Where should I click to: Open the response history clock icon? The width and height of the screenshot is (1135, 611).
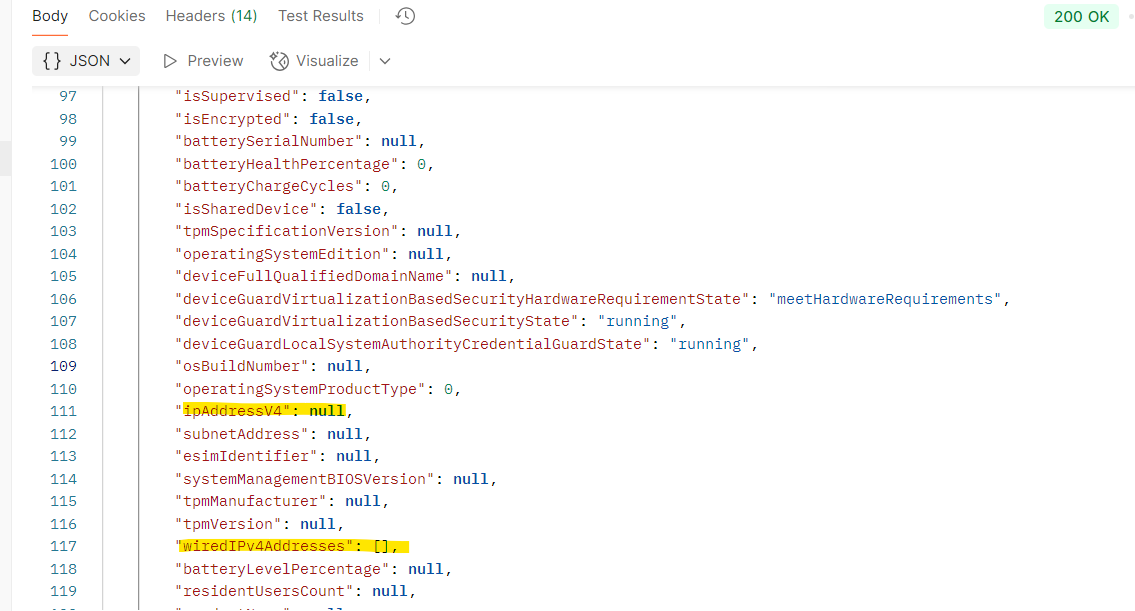[405, 16]
